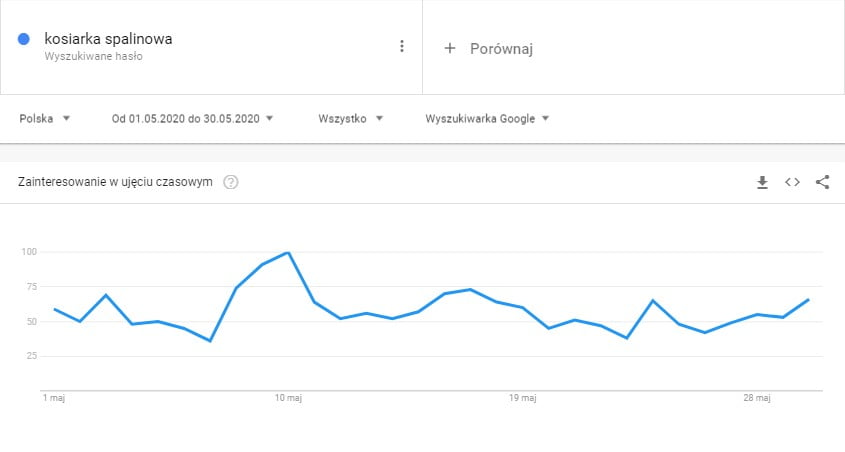Open the help question mark icon

(231, 182)
